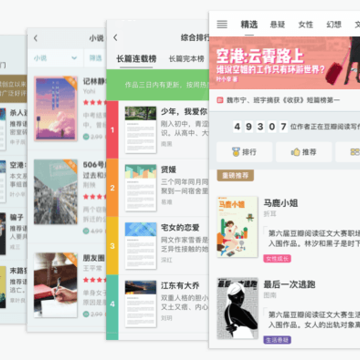Viewport: 360px width, 360px height.
Task: Click the orange rank 2 block
Action: 112,188
